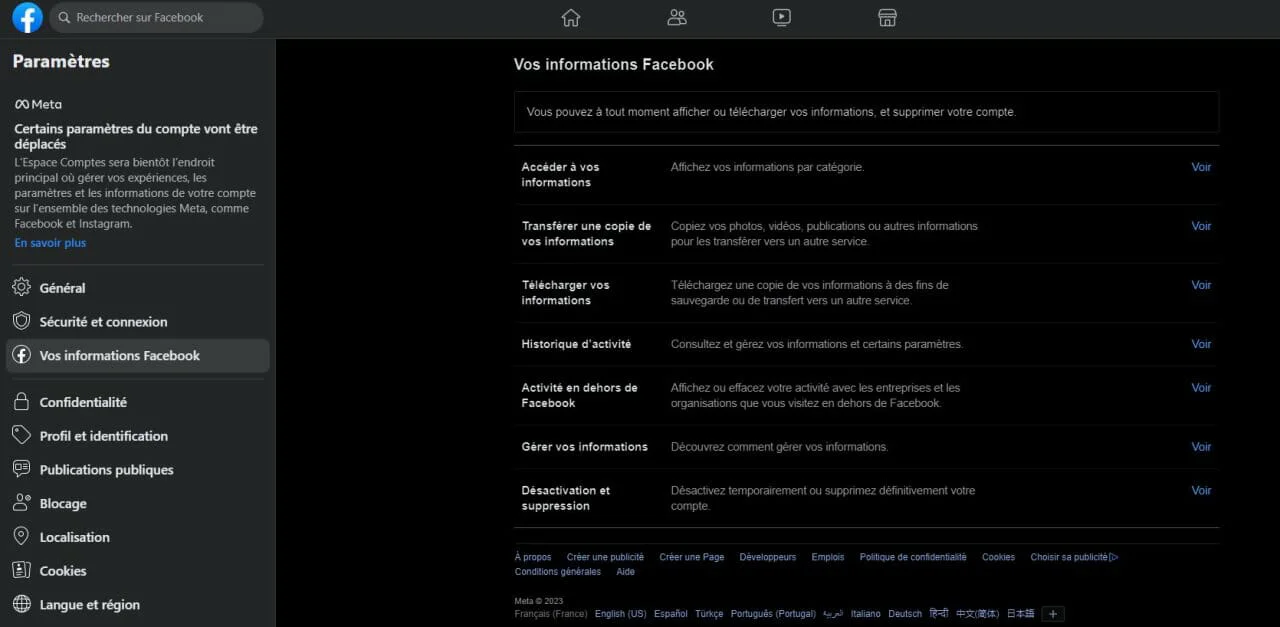The width and height of the screenshot is (1280, 627).
Task: Click the Rechercher sur Facebook search field
Action: pos(155,17)
